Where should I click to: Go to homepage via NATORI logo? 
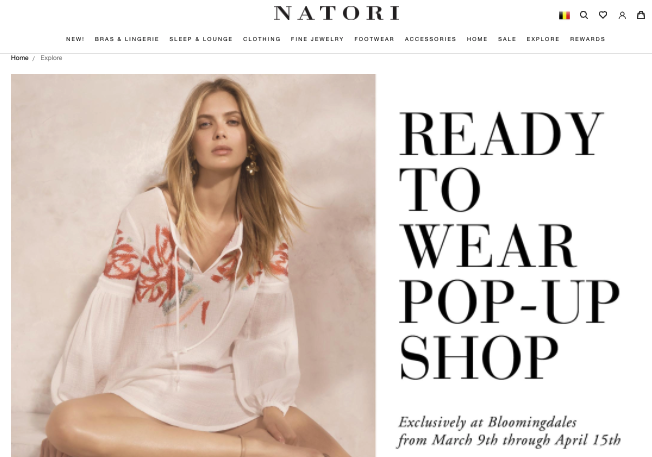pos(337,13)
